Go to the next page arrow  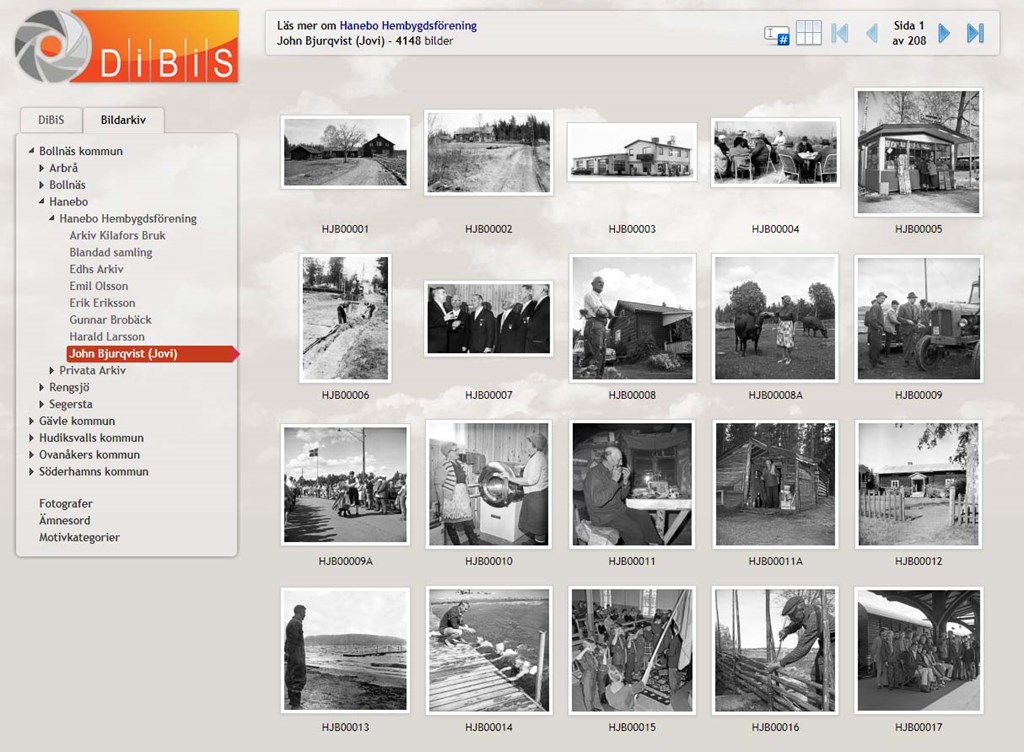click(x=944, y=33)
